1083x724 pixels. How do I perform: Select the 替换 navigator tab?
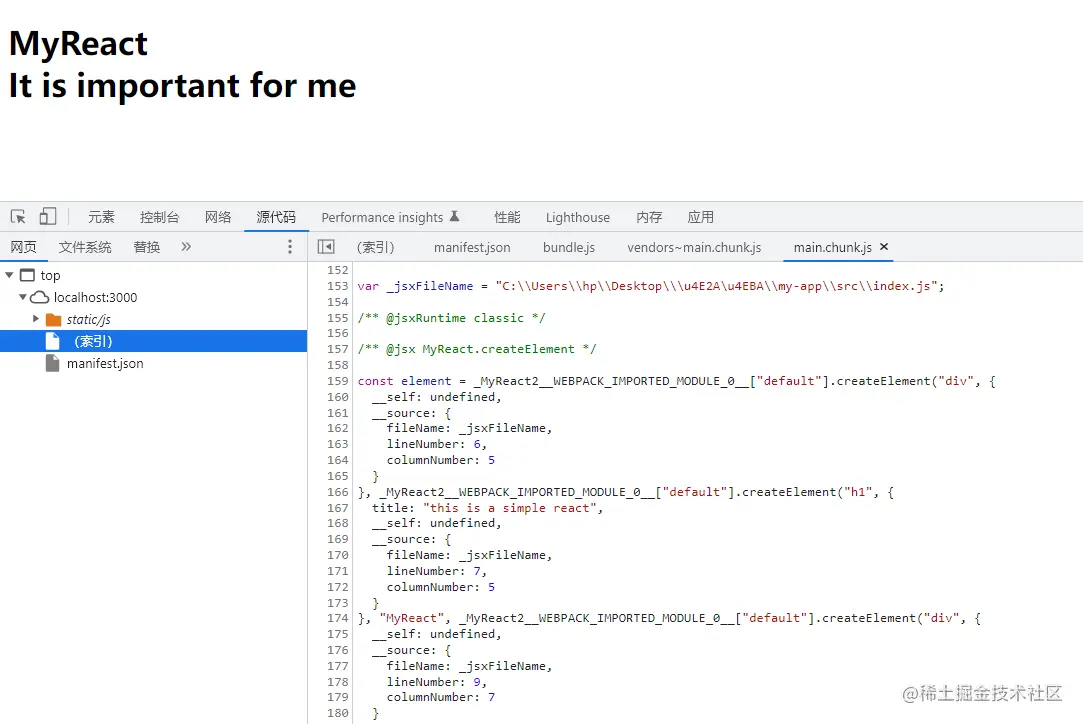146,247
